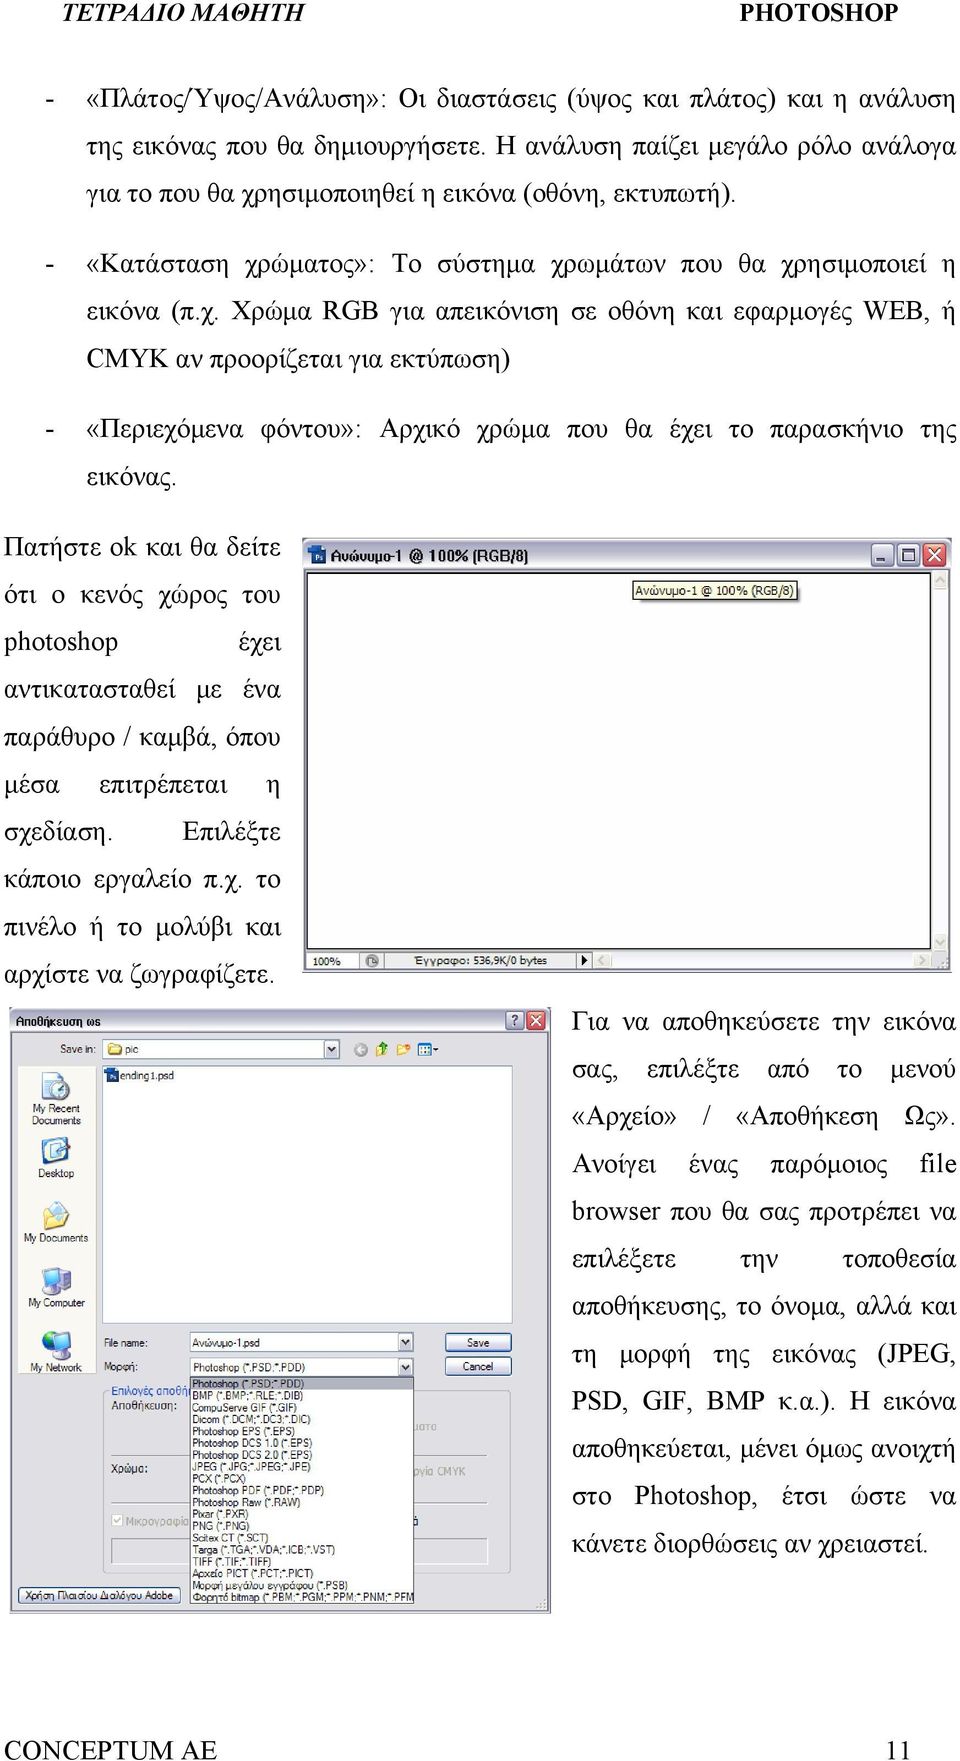Close the Αποθήκευση ως dialog
Image resolution: width=960 pixels, height=1761 pixels.
536,1020
